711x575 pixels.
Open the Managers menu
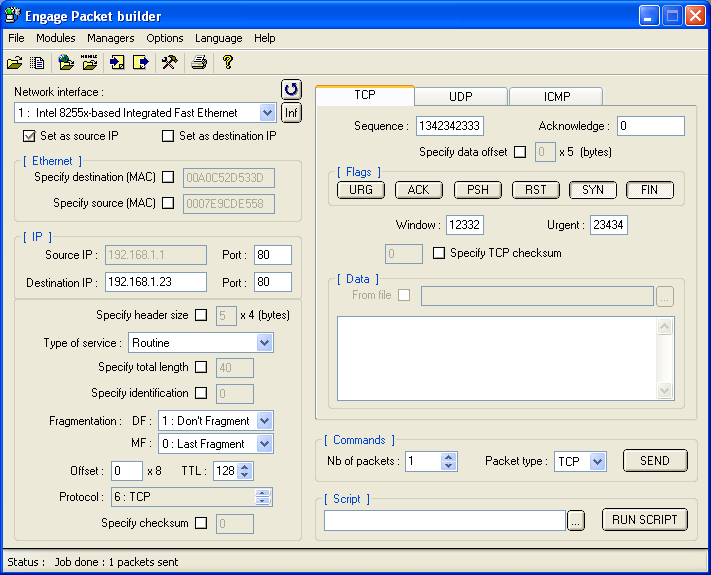click(x=111, y=38)
